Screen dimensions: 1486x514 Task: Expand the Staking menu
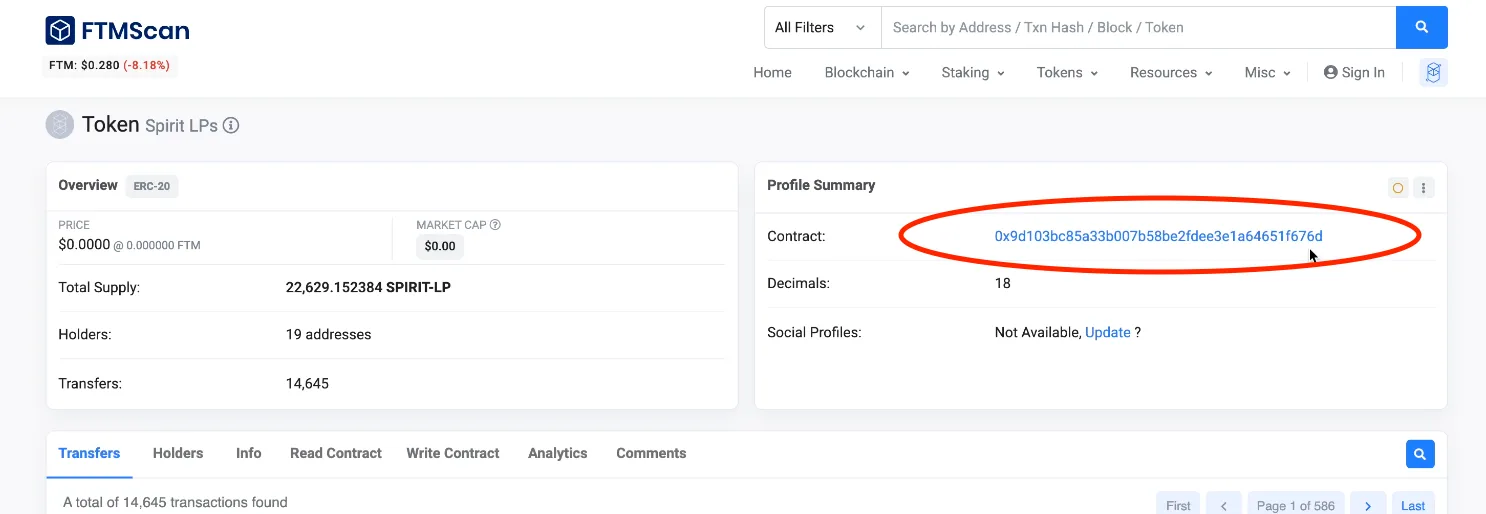point(973,73)
